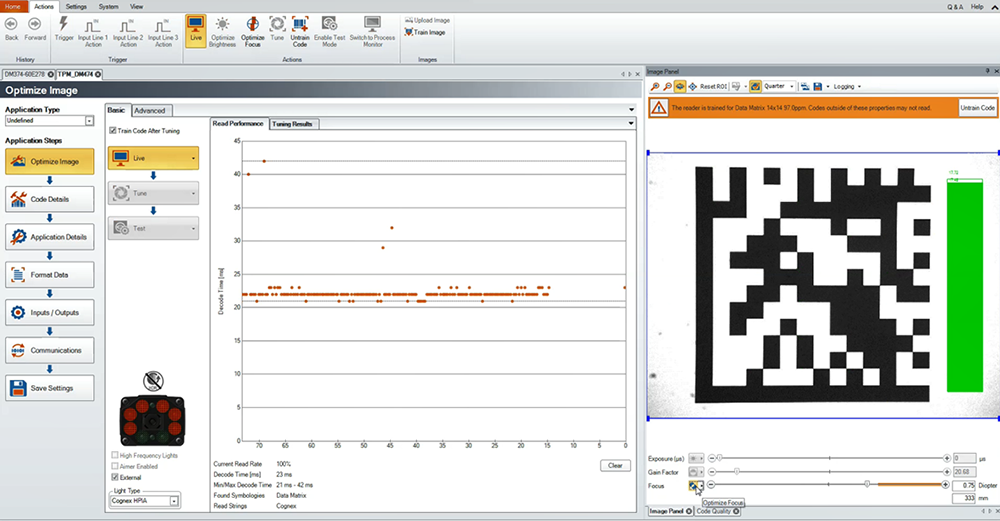Viewport: 1000px width, 521px height.
Task: Click the Clear button below the chart
Action: pos(615,465)
